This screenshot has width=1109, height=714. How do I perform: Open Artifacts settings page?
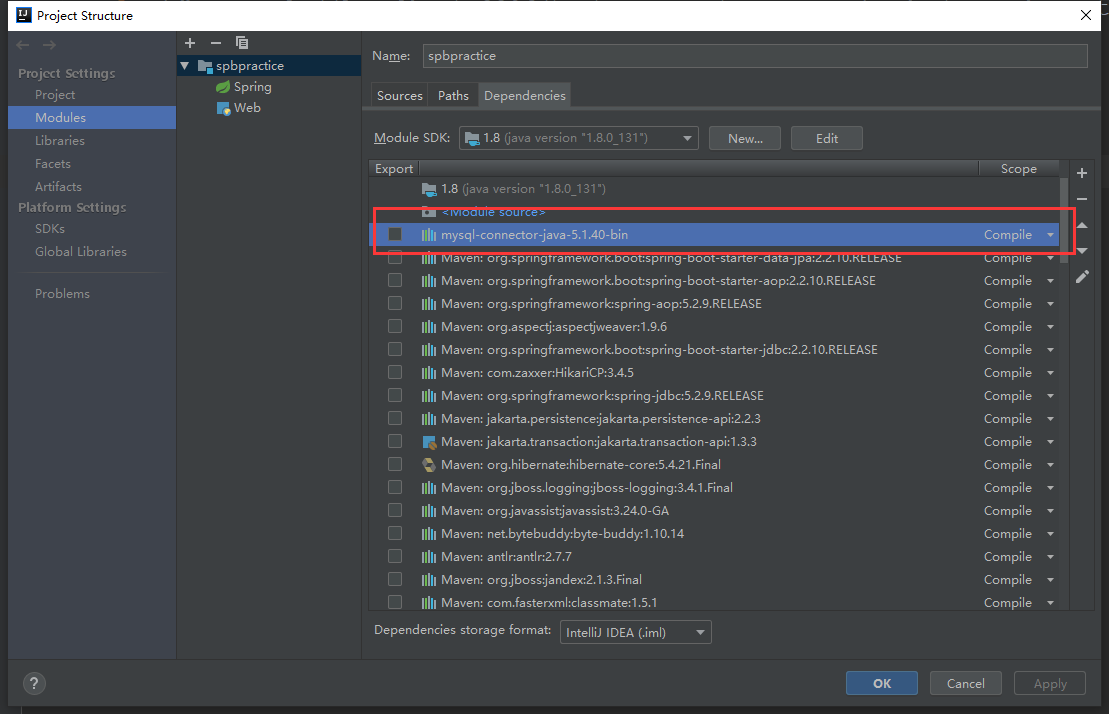[x=58, y=187]
